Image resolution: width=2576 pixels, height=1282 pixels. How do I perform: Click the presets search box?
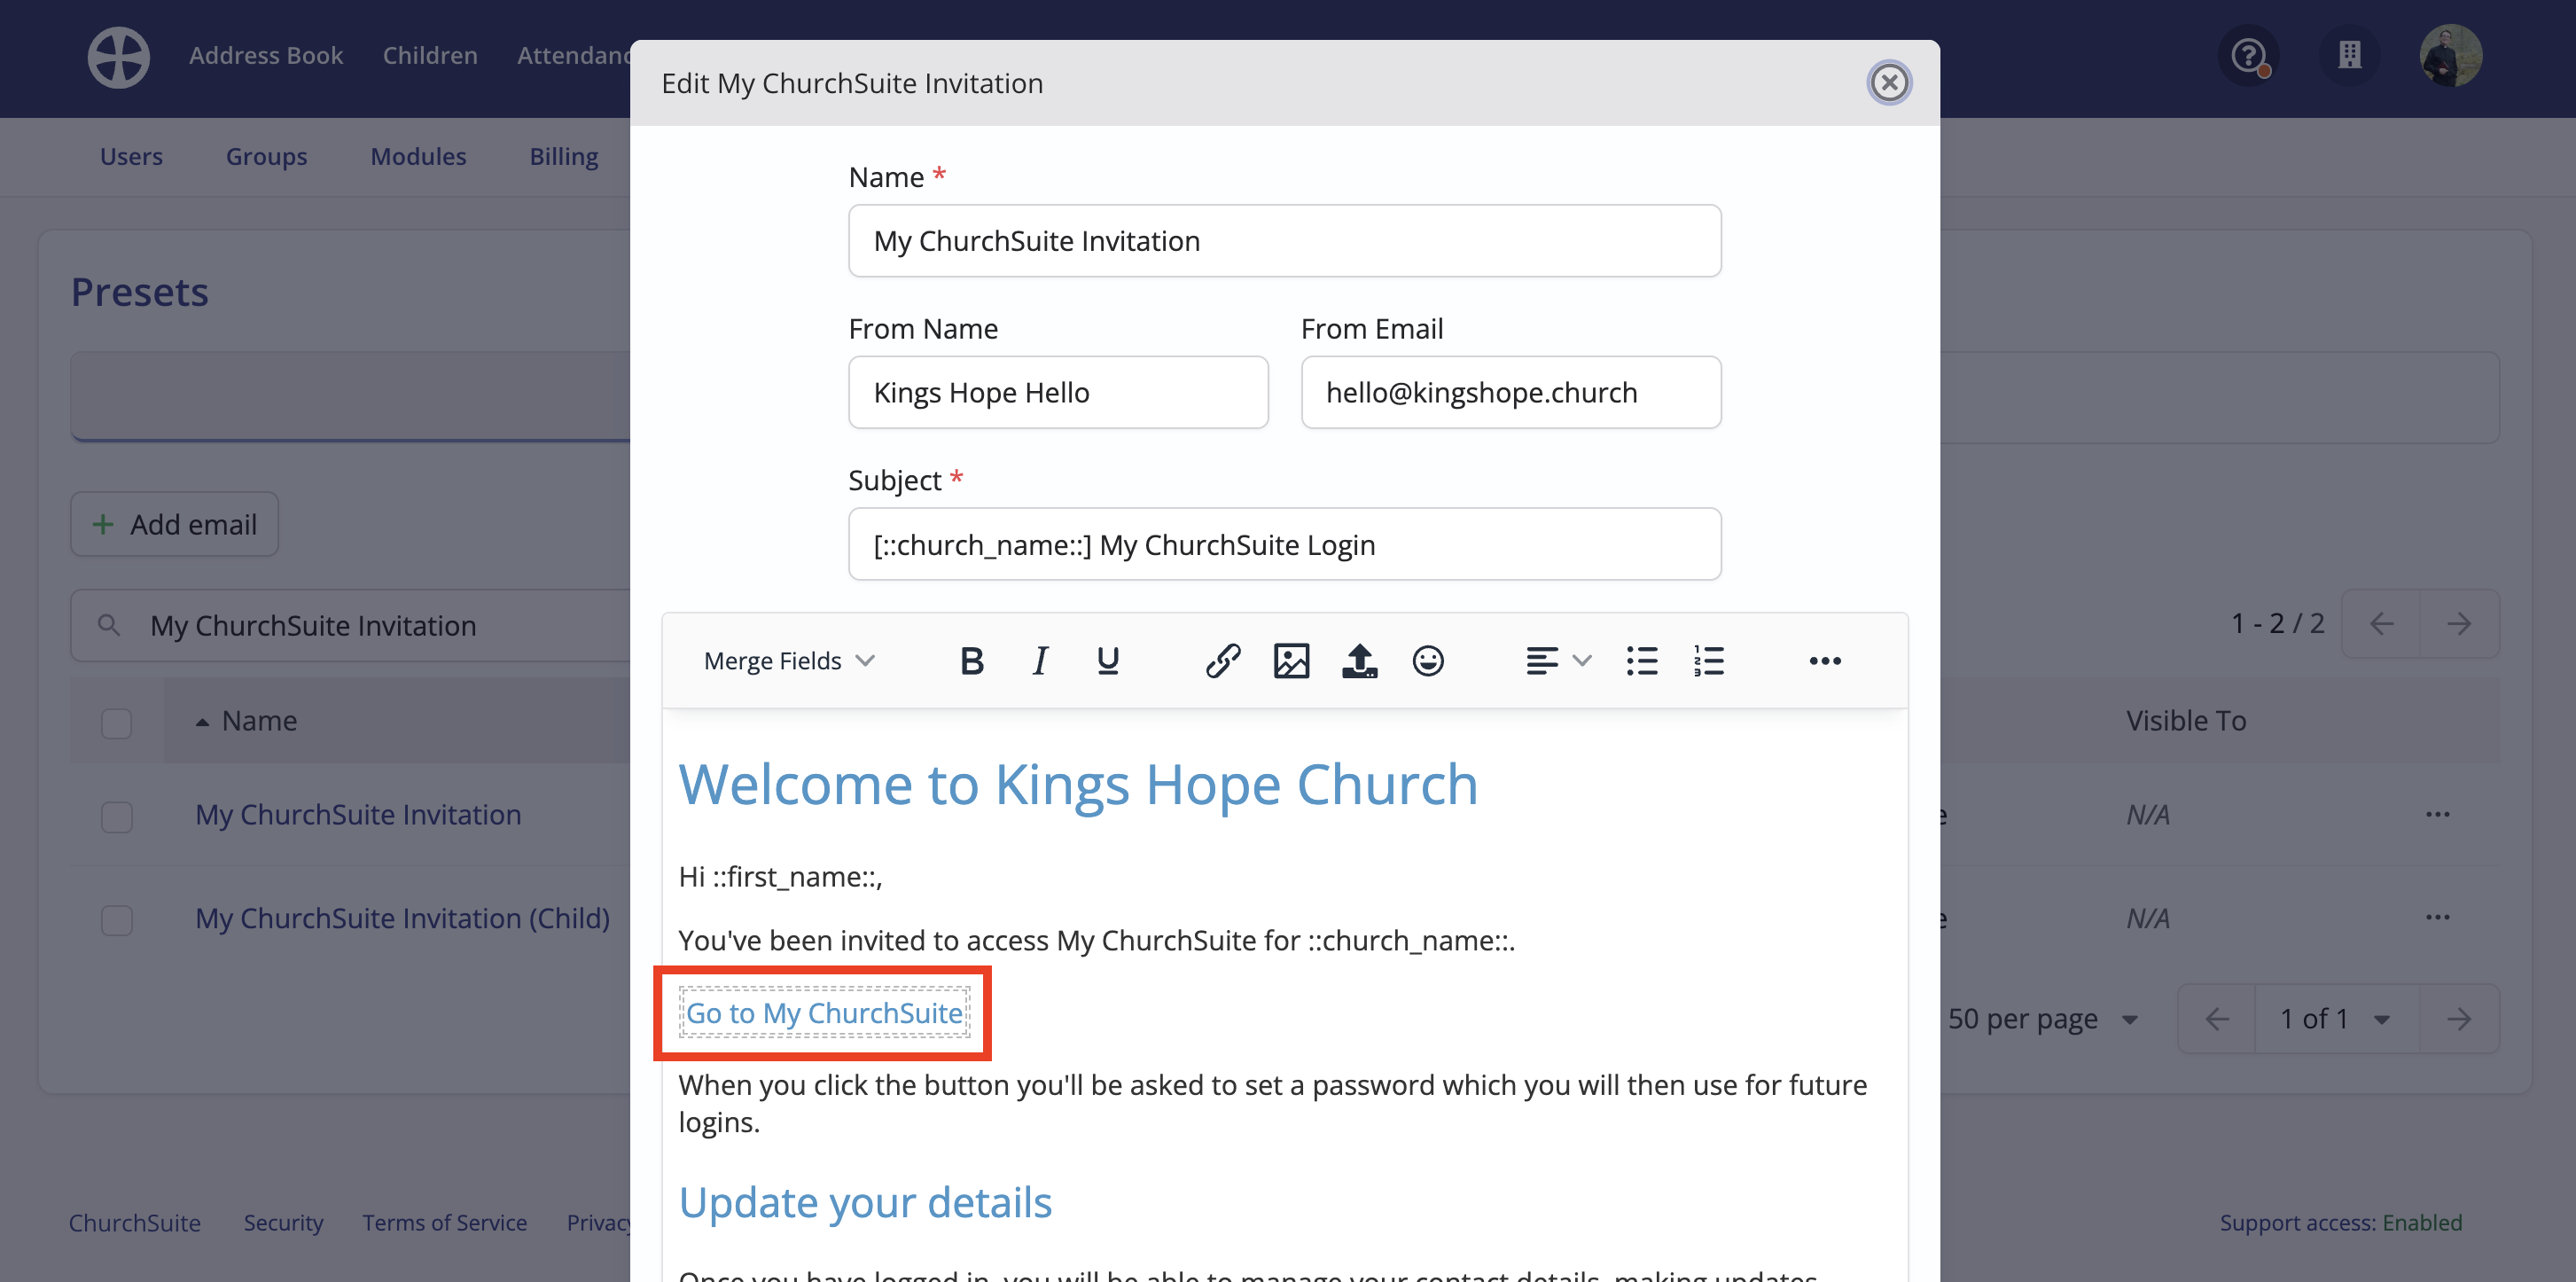350,626
